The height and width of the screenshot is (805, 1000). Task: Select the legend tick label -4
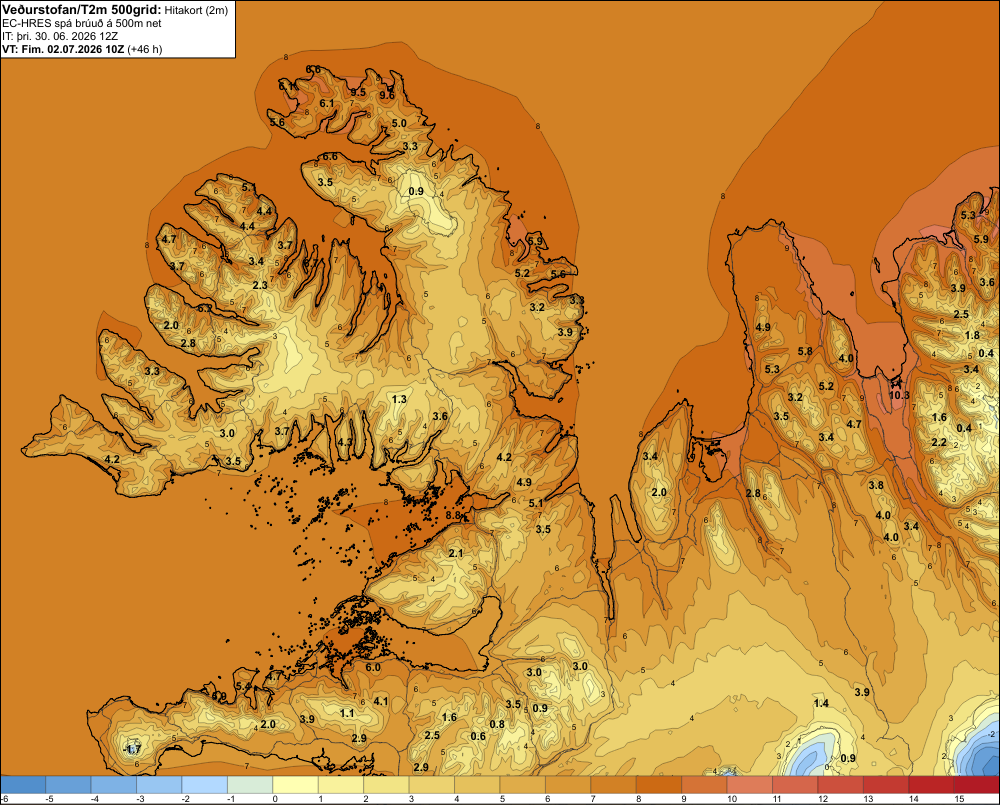(x=94, y=799)
